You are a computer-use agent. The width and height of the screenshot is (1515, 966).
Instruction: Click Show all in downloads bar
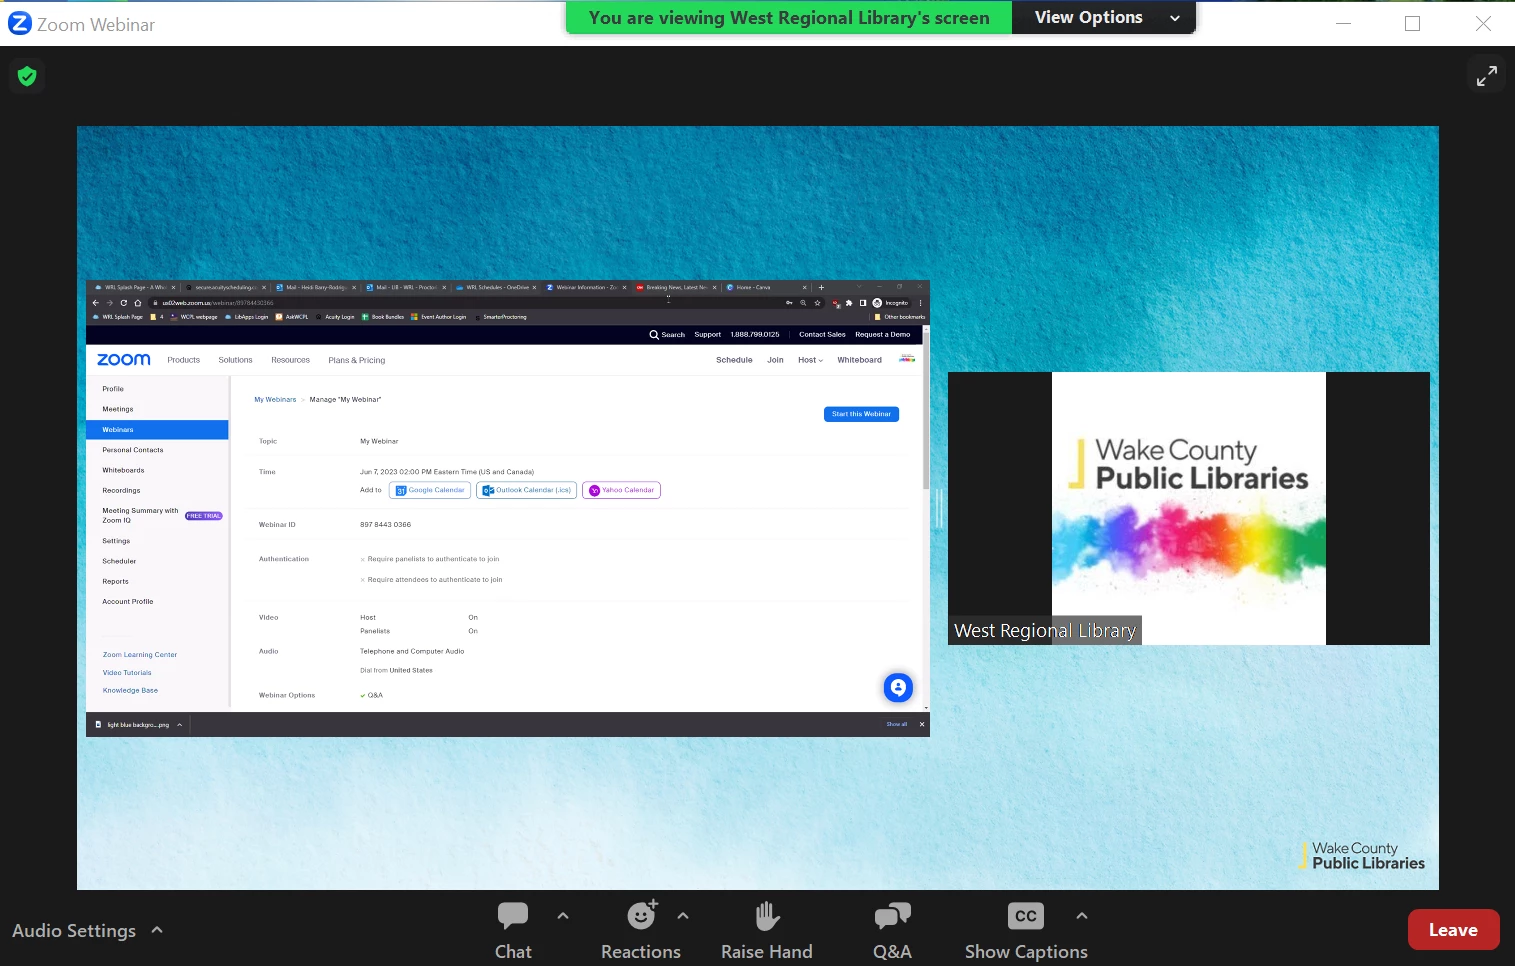tap(896, 724)
